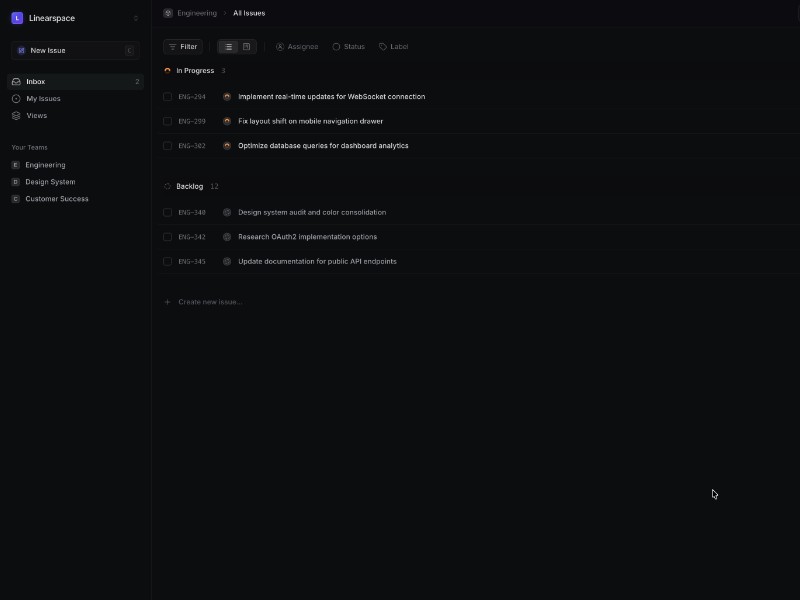Click the New Issue button
Viewport: 800px width, 600px height.
tap(47, 50)
